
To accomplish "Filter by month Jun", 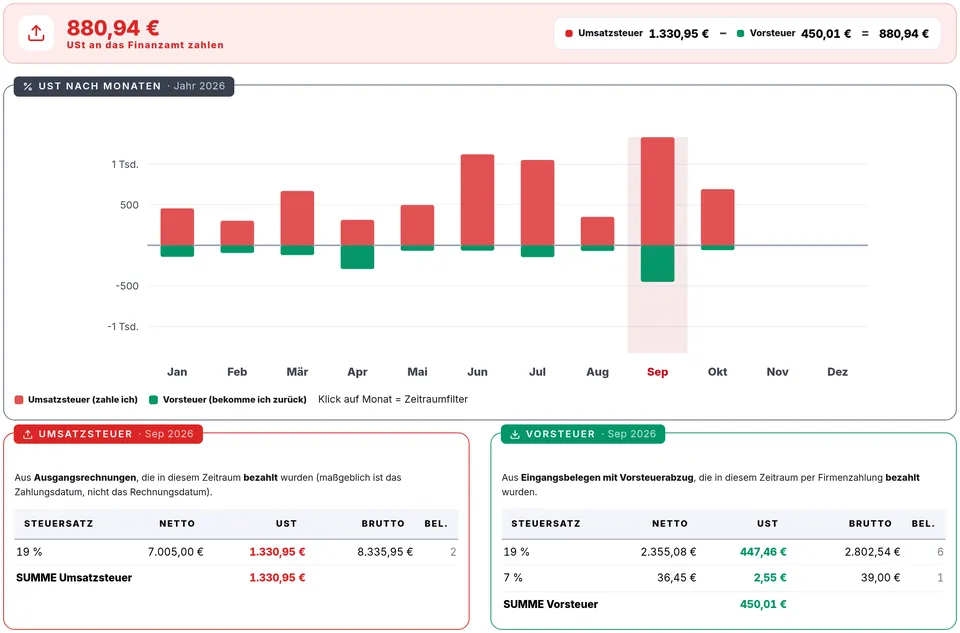I will tap(477, 372).
